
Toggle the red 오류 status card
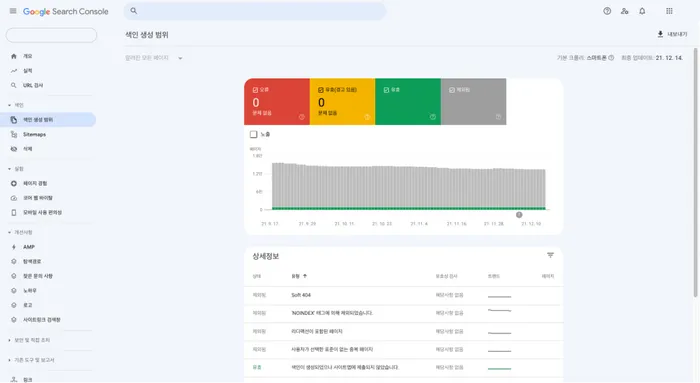click(x=277, y=102)
